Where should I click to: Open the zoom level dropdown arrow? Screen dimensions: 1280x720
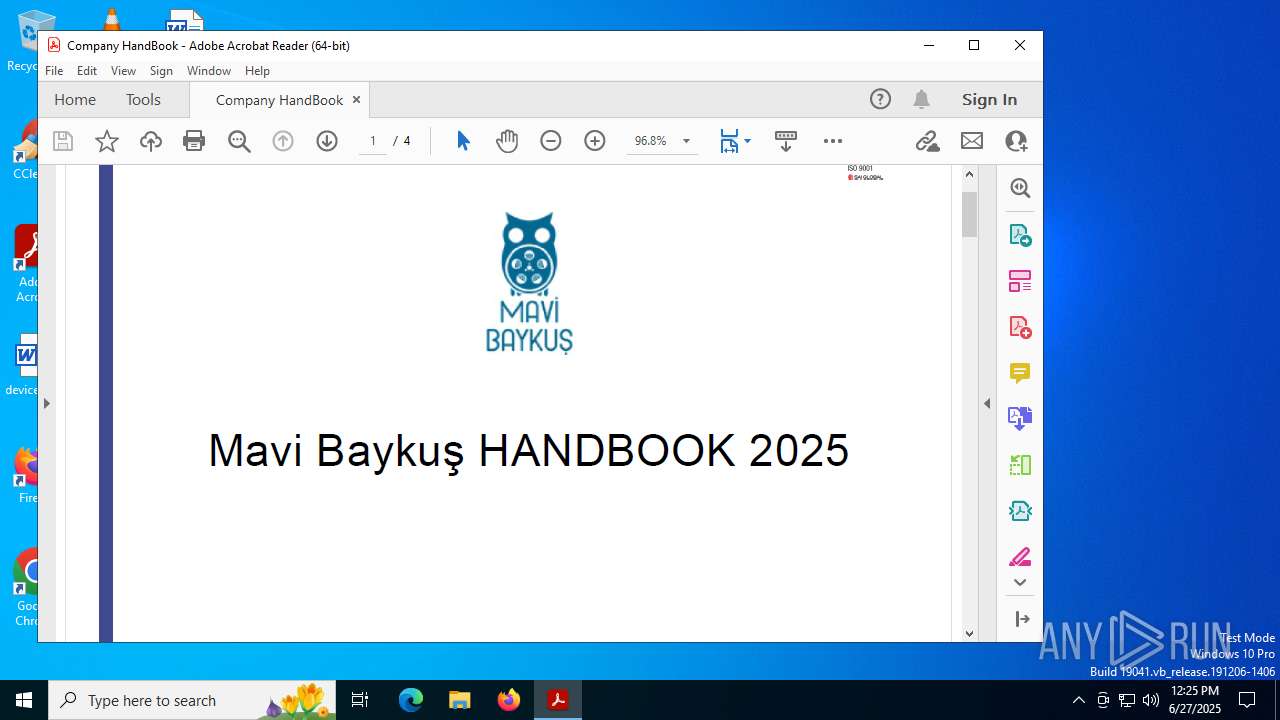tap(686, 141)
